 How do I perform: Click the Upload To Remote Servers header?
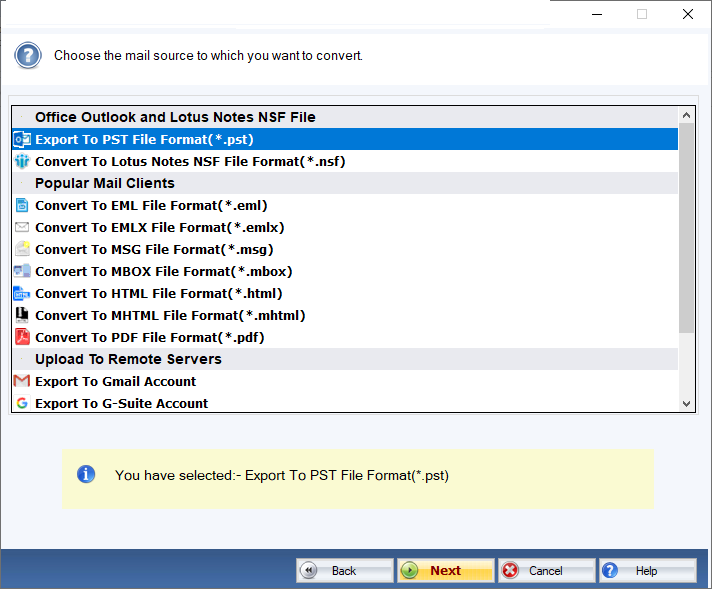coord(345,359)
